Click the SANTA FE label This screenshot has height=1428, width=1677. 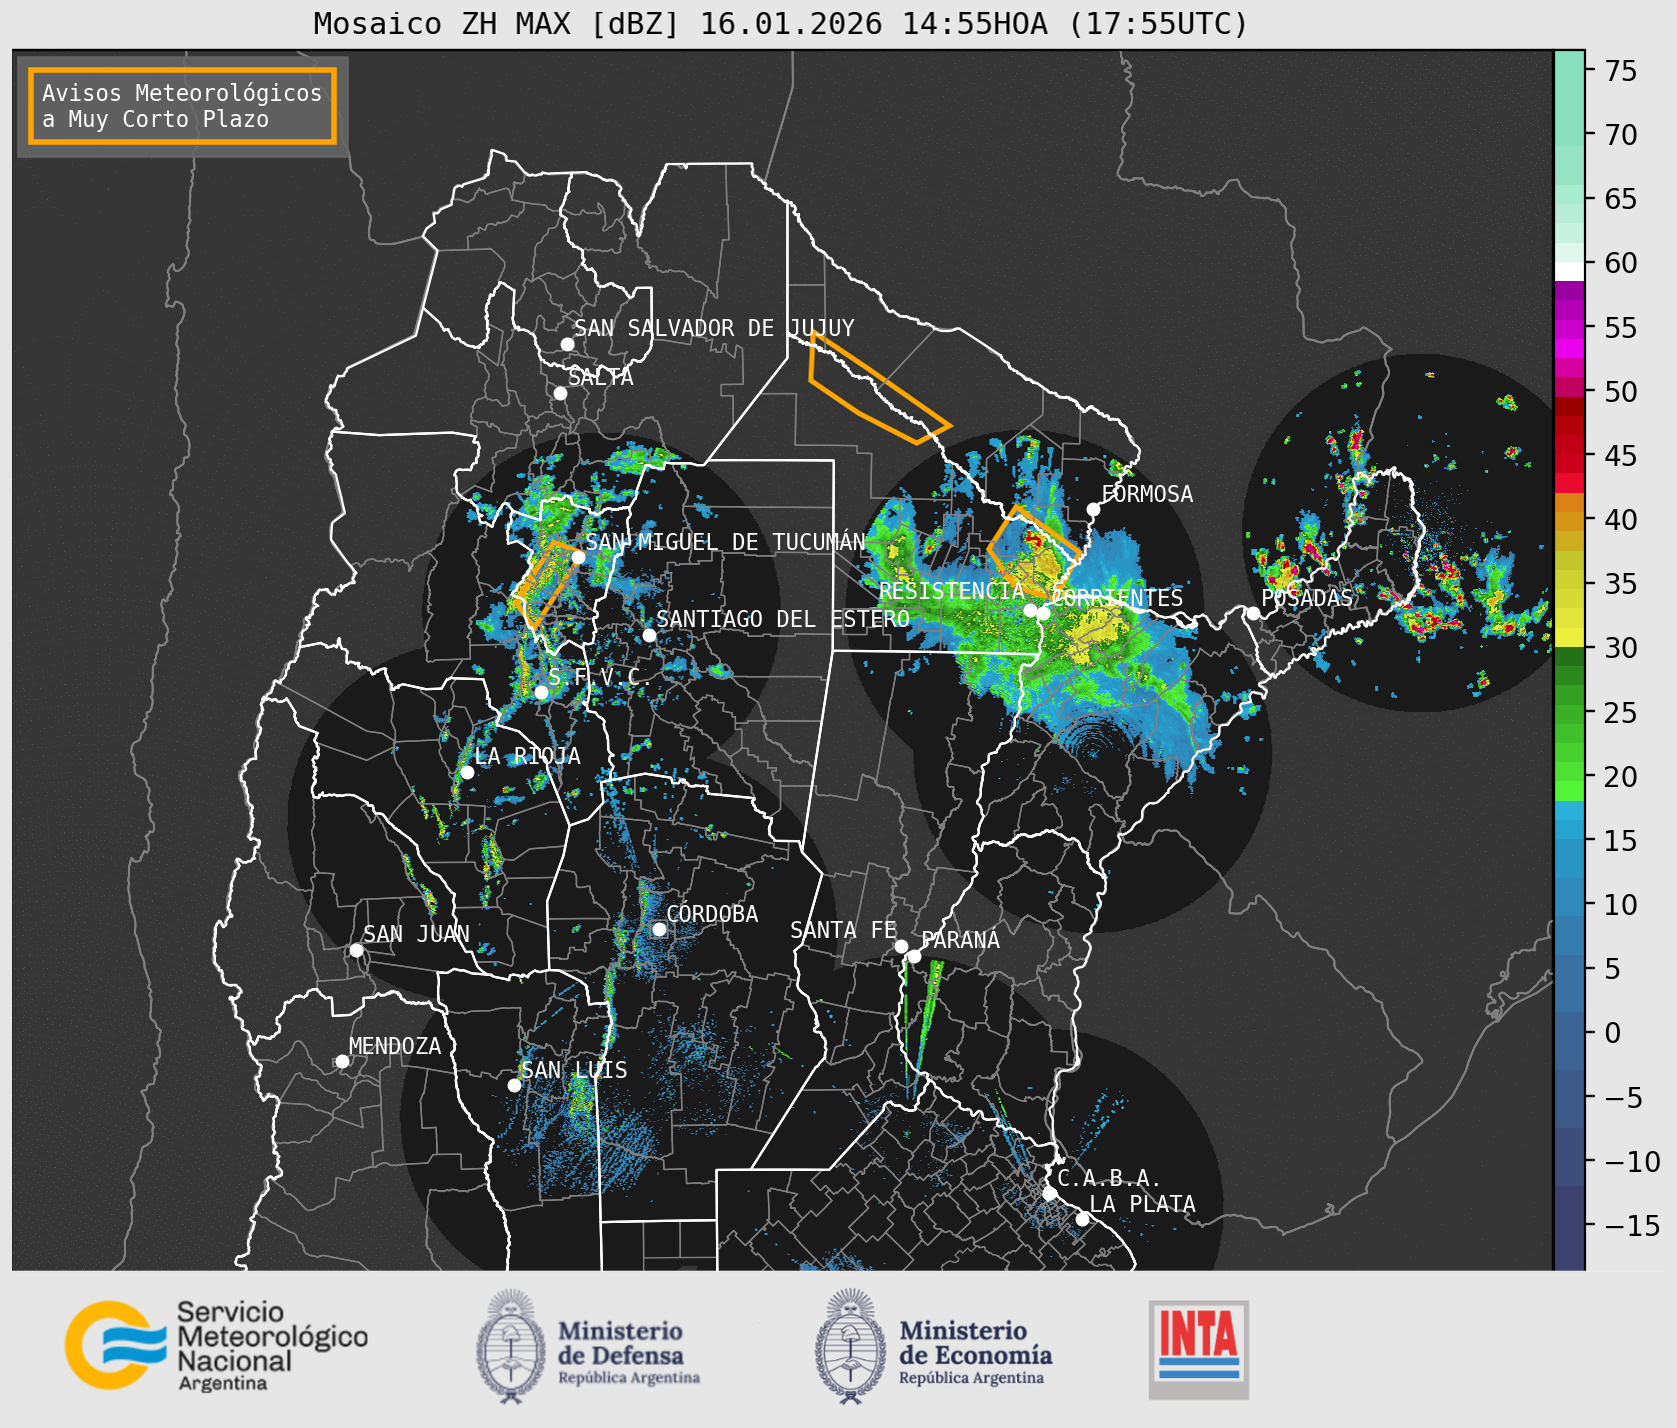click(x=844, y=930)
